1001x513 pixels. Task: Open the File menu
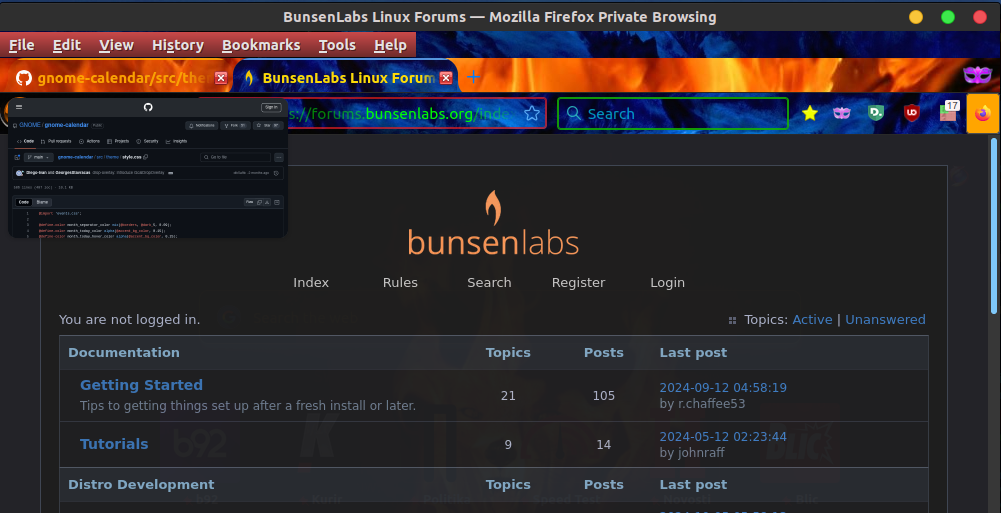[22, 45]
